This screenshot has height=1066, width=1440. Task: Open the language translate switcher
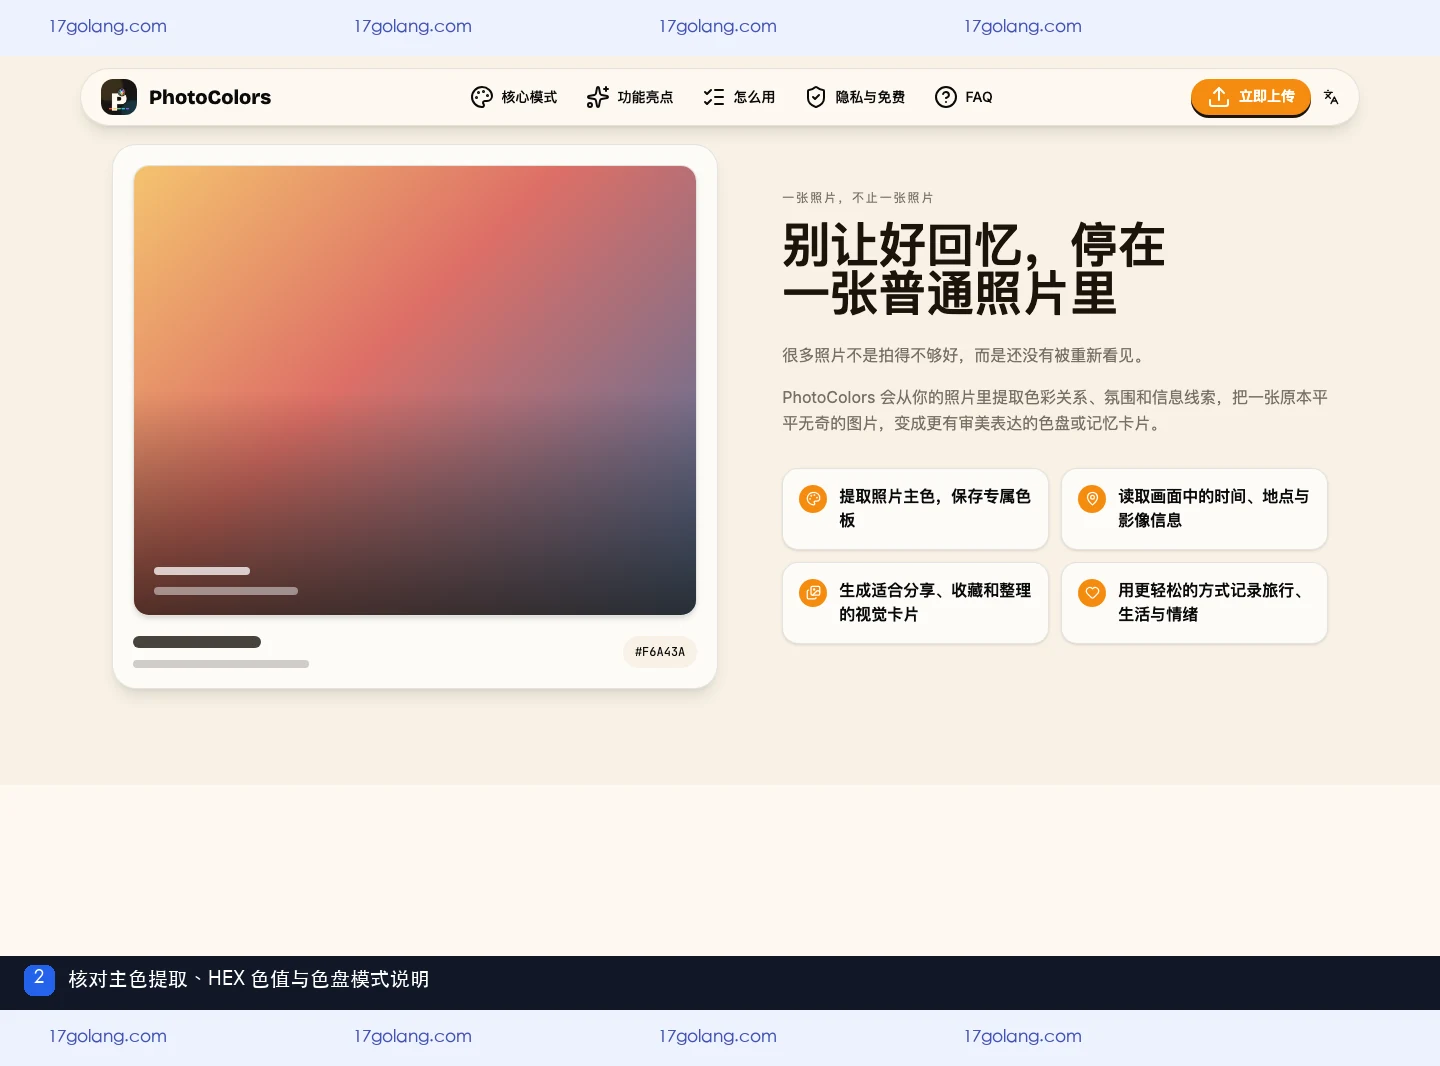pyautogui.click(x=1331, y=97)
